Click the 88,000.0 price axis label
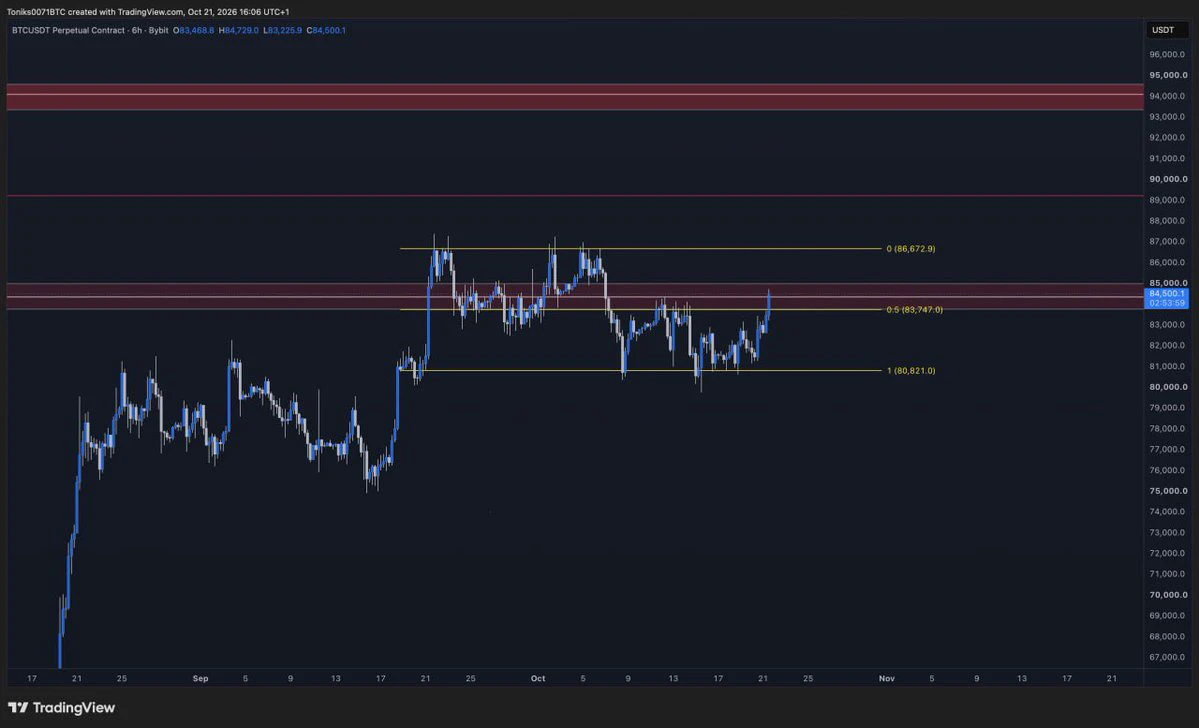Viewport: 1199px width, 728px height. click(x=1168, y=221)
